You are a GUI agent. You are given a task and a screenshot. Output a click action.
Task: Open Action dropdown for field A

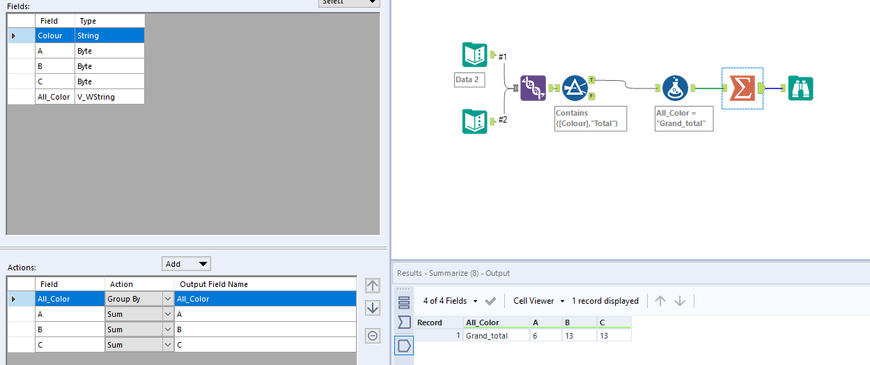168,314
